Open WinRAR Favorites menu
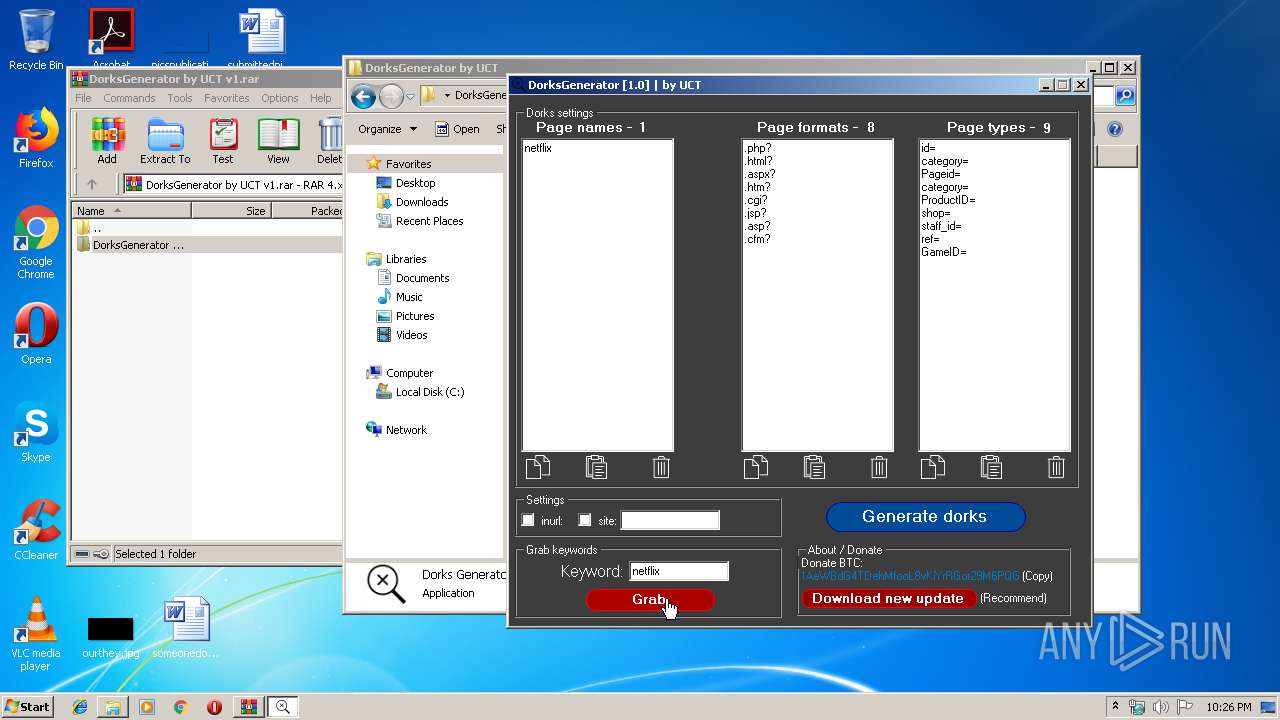 click(x=227, y=98)
